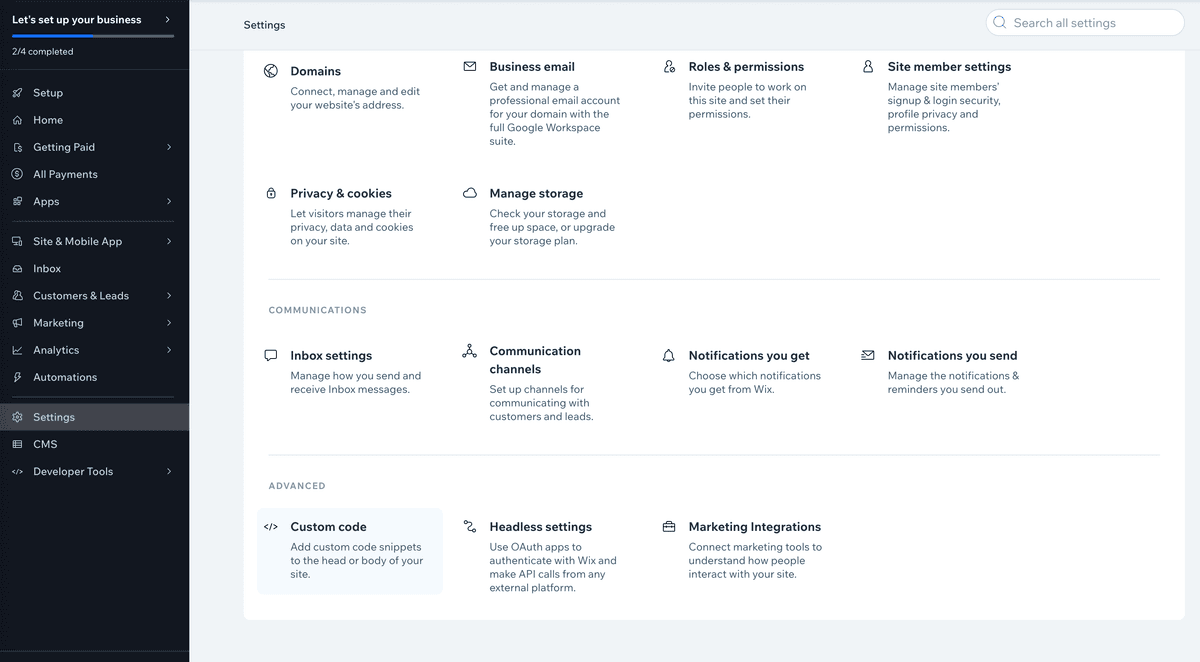Click the Marketing Integrations briefcase icon

(669, 527)
